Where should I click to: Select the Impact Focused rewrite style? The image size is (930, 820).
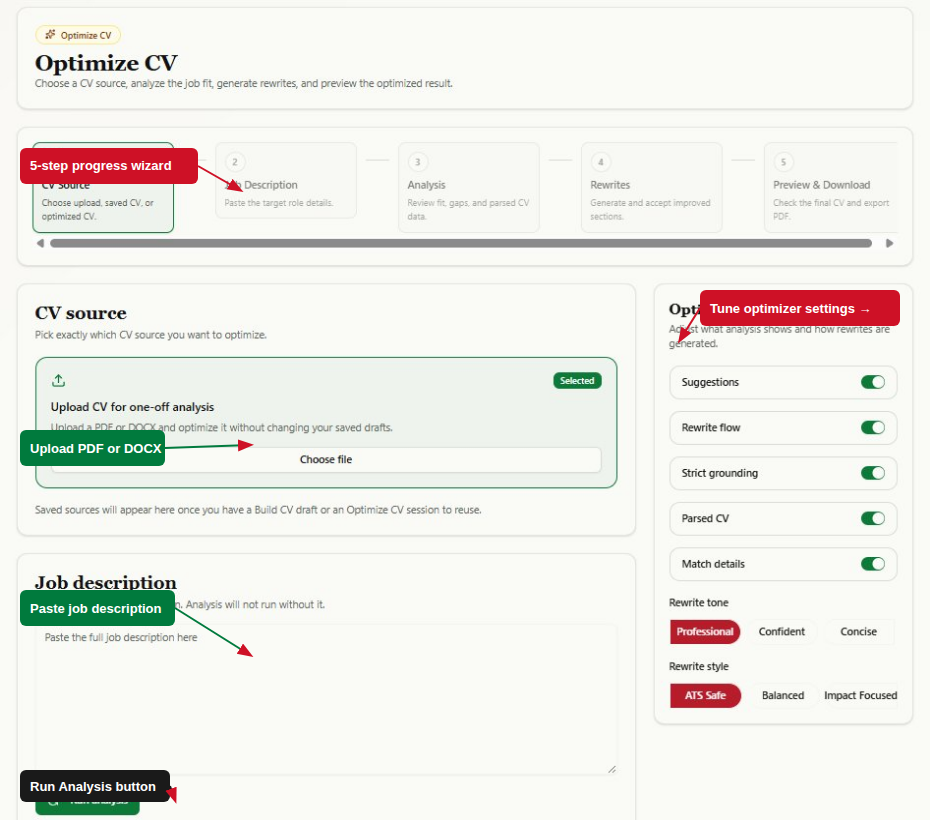[860, 695]
